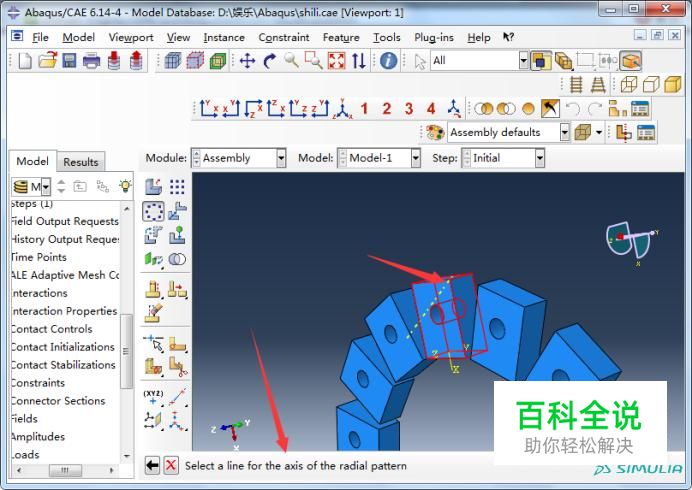Image resolution: width=692 pixels, height=490 pixels.
Task: Toggle the selected hammer display icon
Action: tap(550, 109)
